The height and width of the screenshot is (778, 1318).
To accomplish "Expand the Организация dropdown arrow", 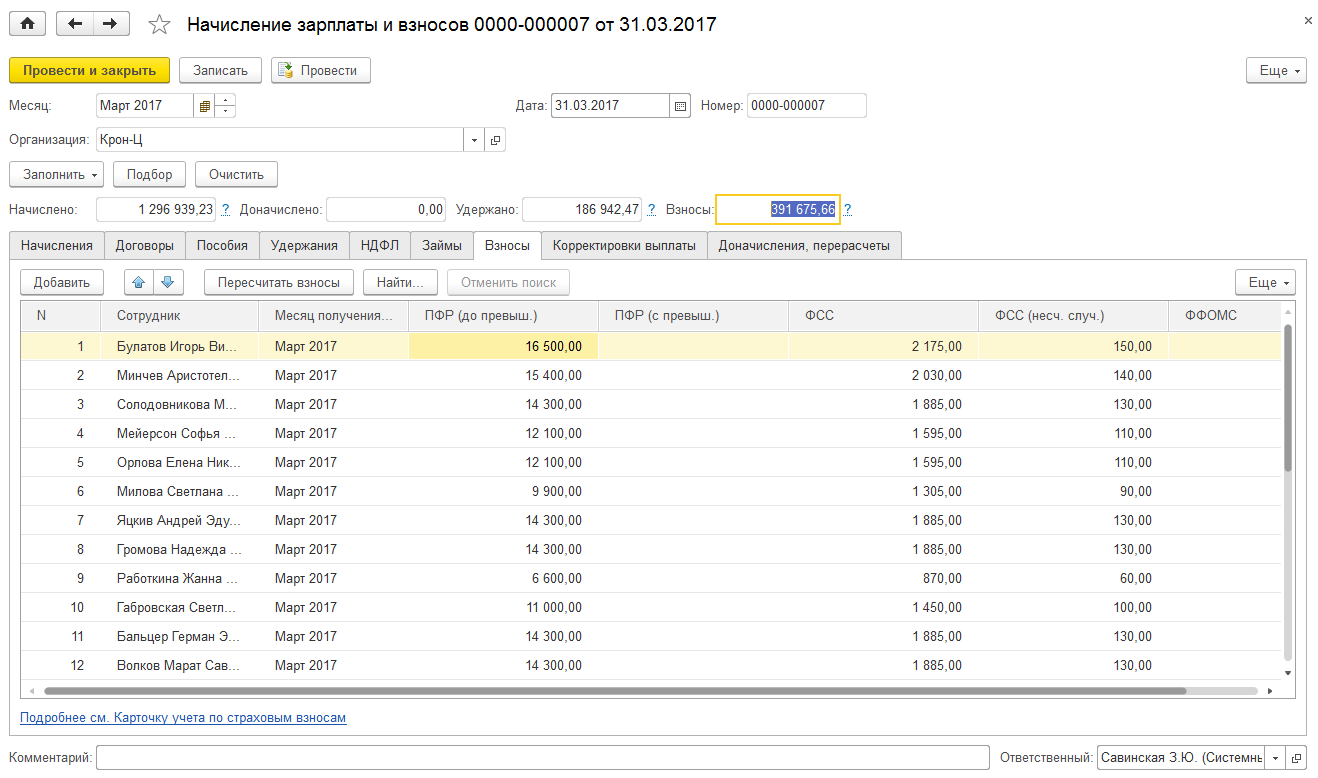I will (x=474, y=140).
